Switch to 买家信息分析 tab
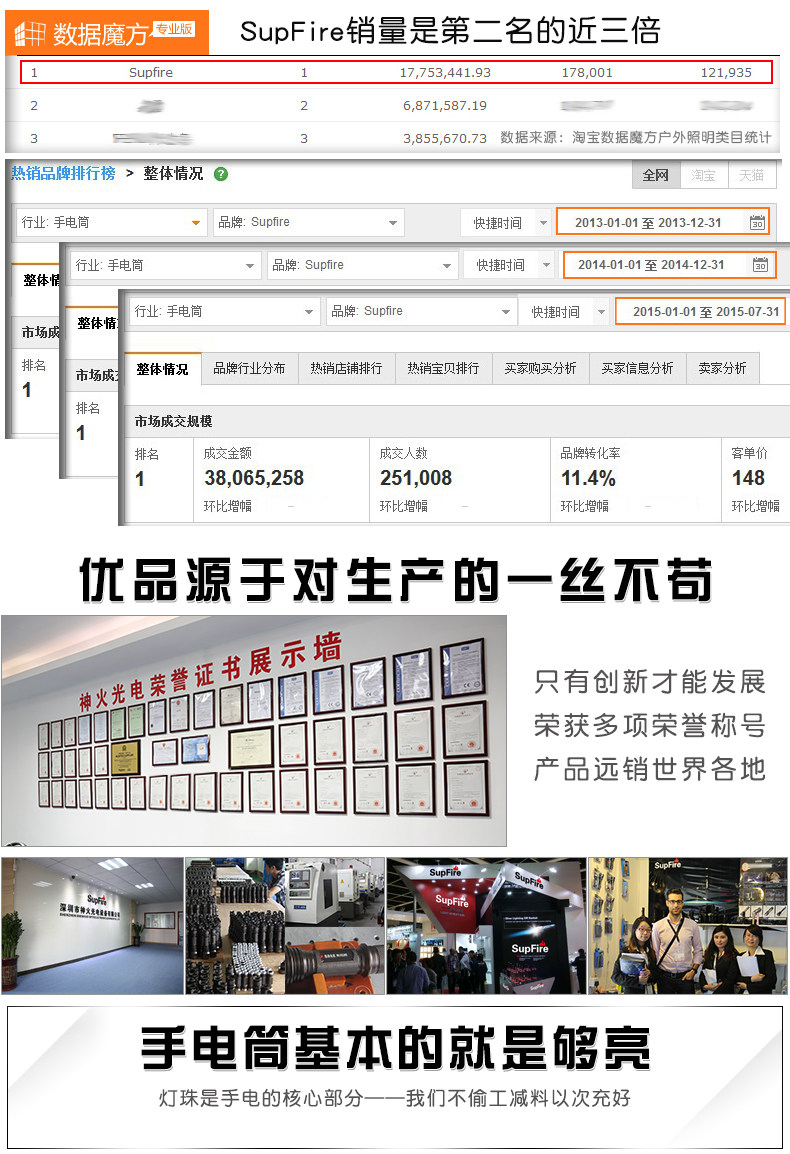This screenshot has height=1154, width=790. pyautogui.click(x=638, y=368)
